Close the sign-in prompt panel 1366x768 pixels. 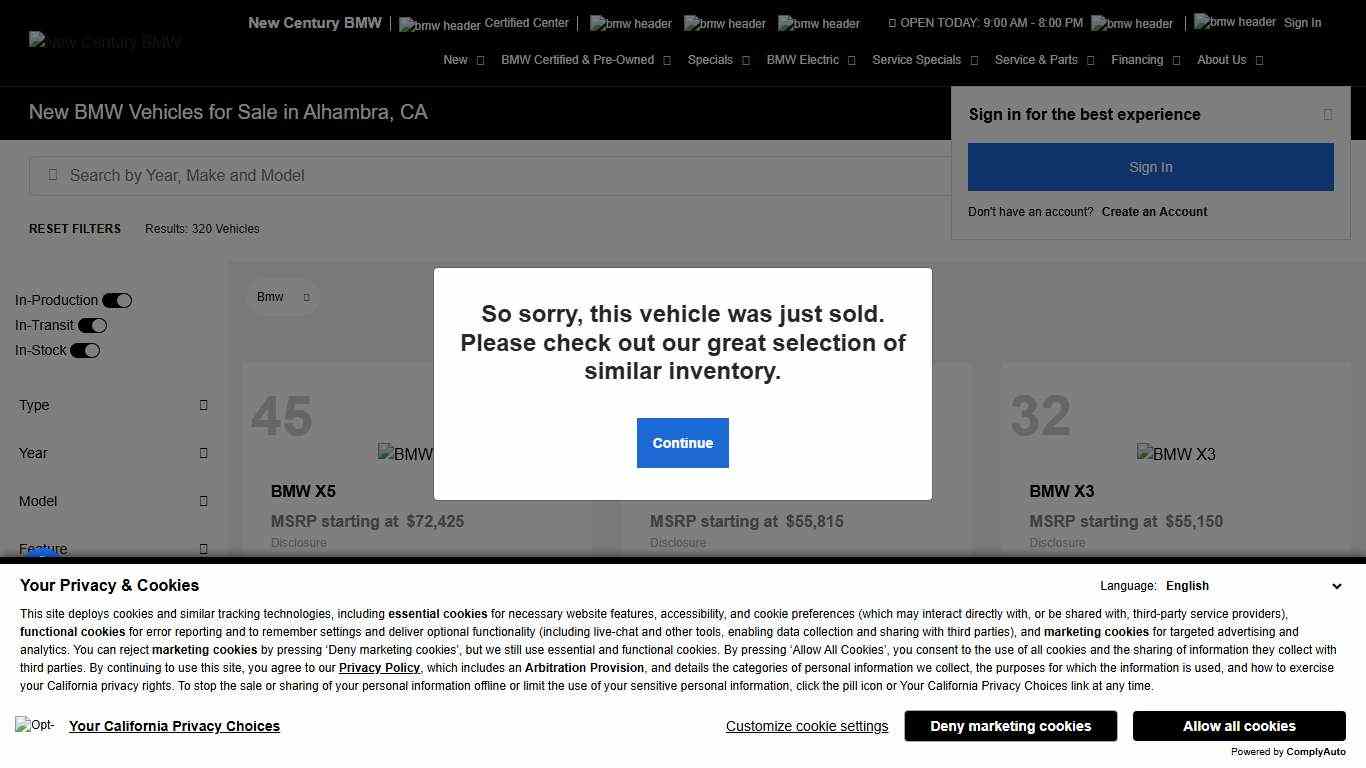point(1328,114)
